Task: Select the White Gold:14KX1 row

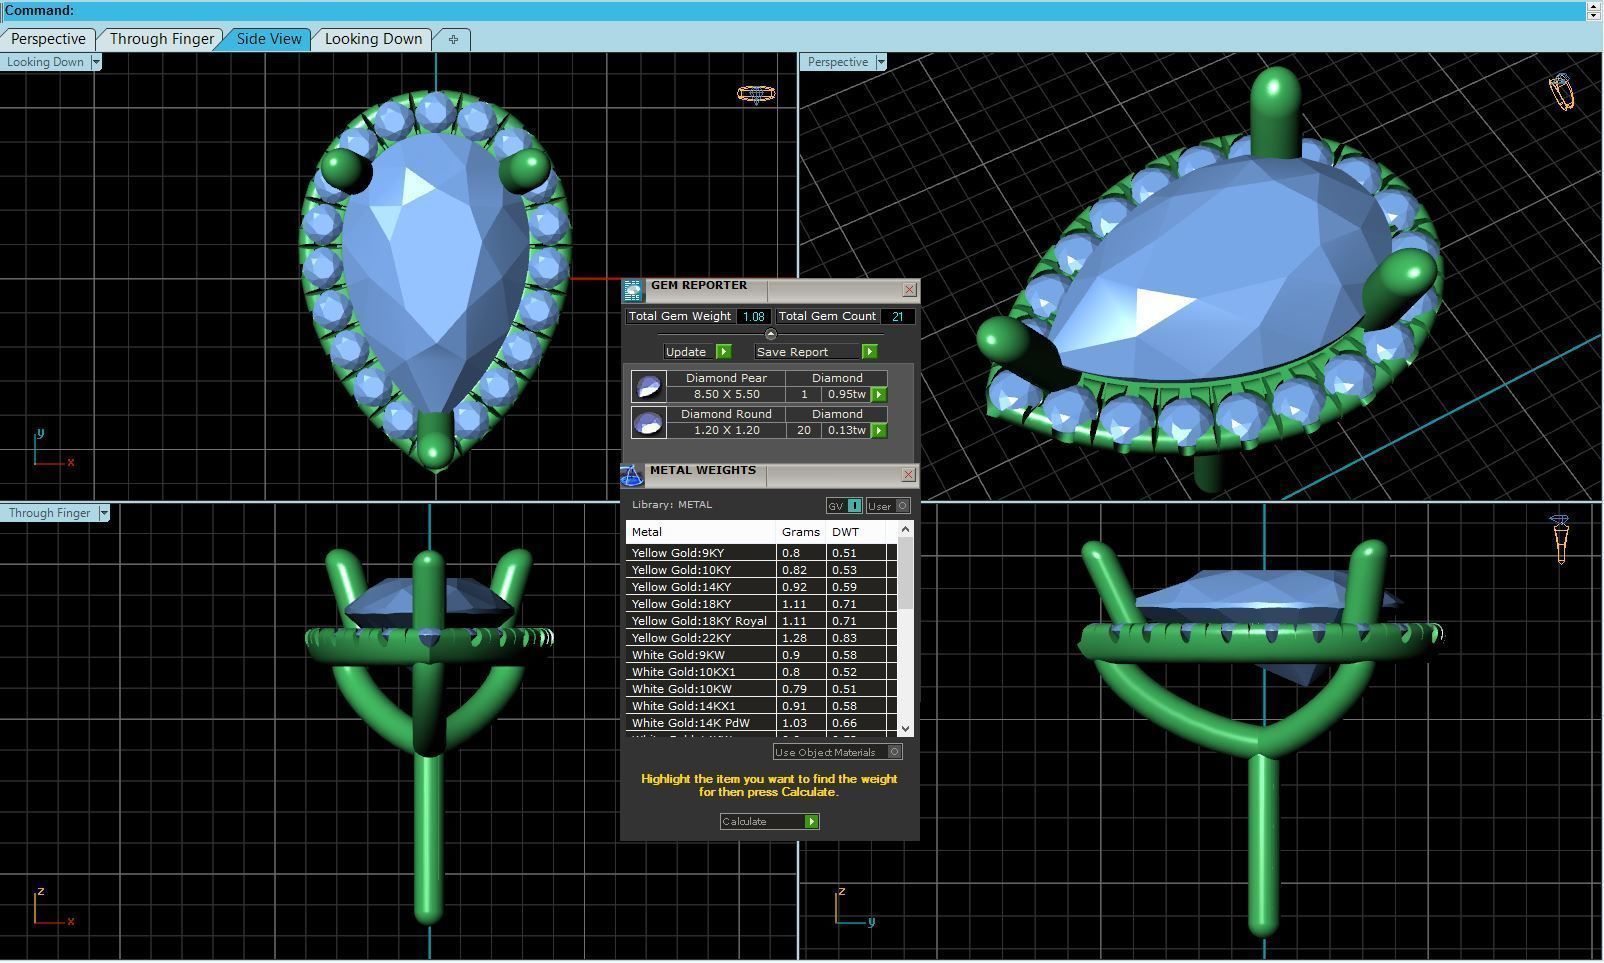Action: click(x=760, y=706)
